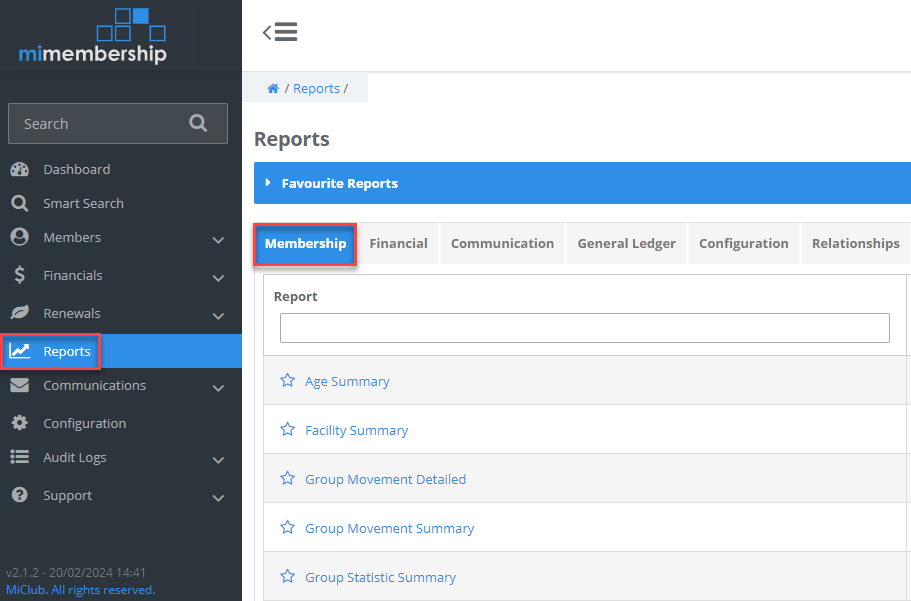Click the Dashboard gauge icon

click(x=19, y=169)
